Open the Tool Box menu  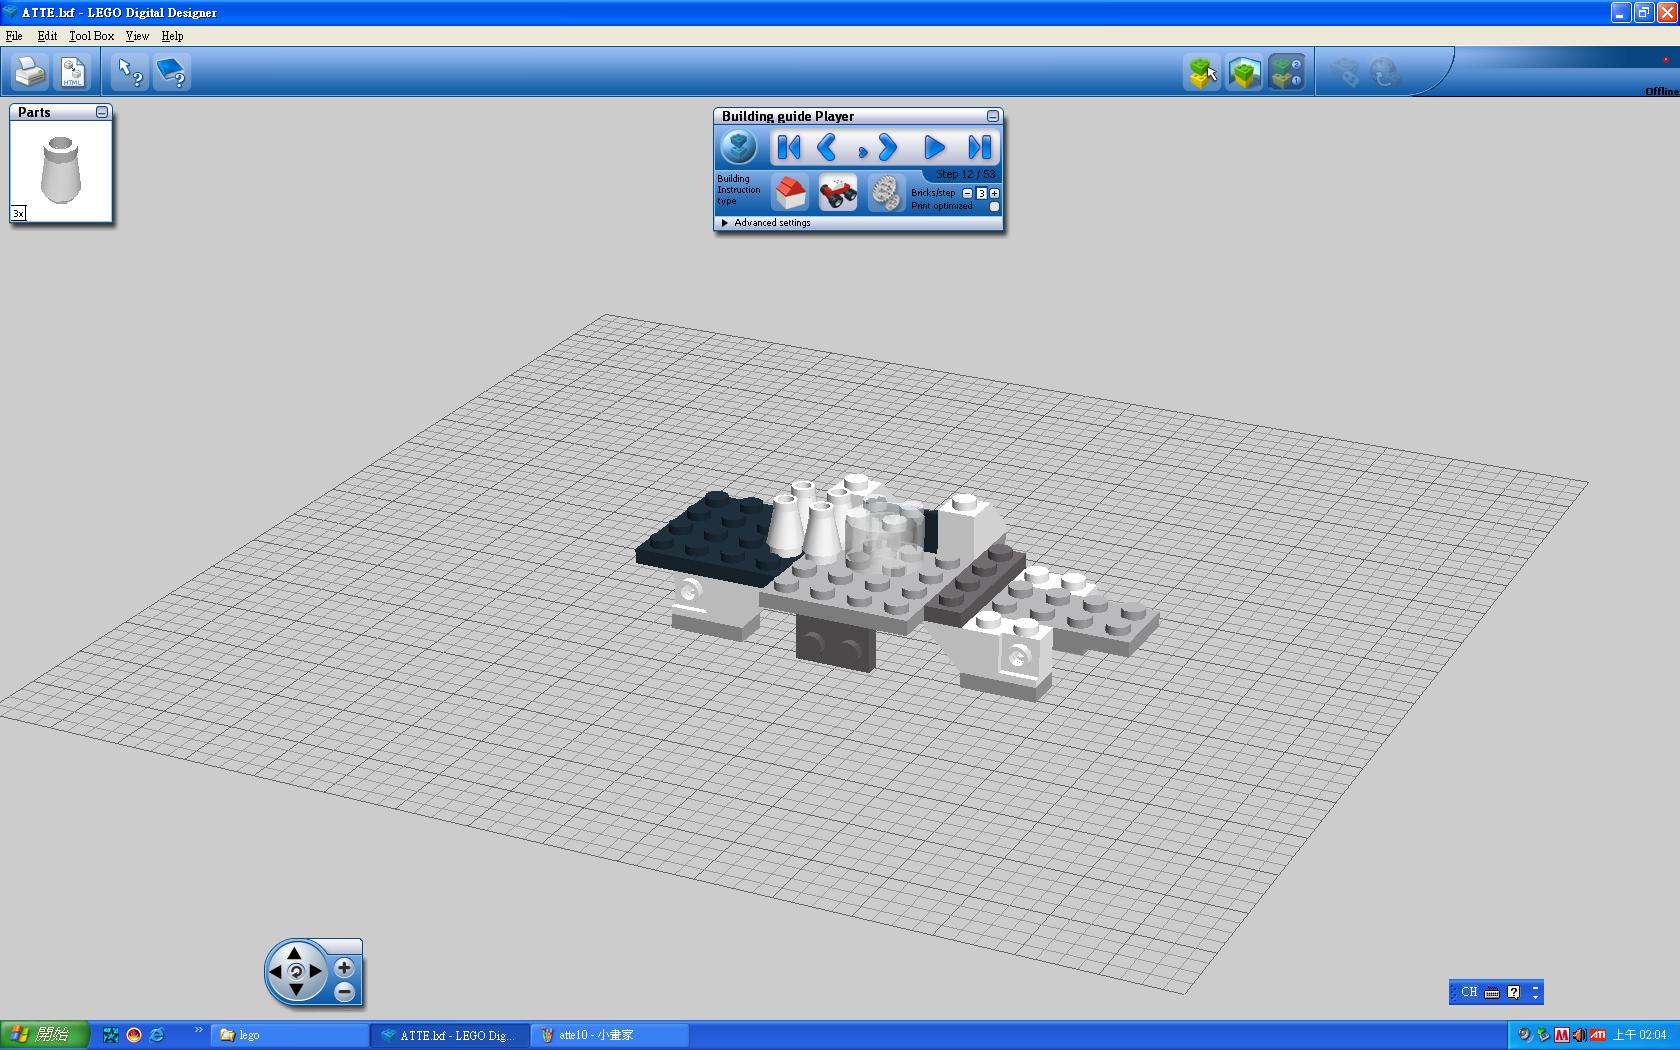pyautogui.click(x=91, y=36)
